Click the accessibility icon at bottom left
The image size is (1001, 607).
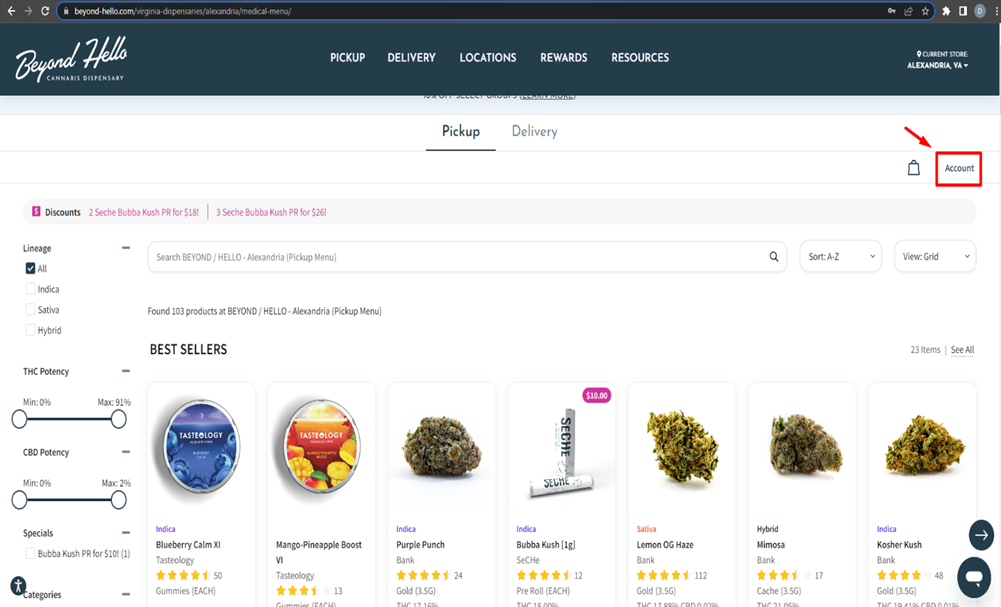[x=18, y=586]
